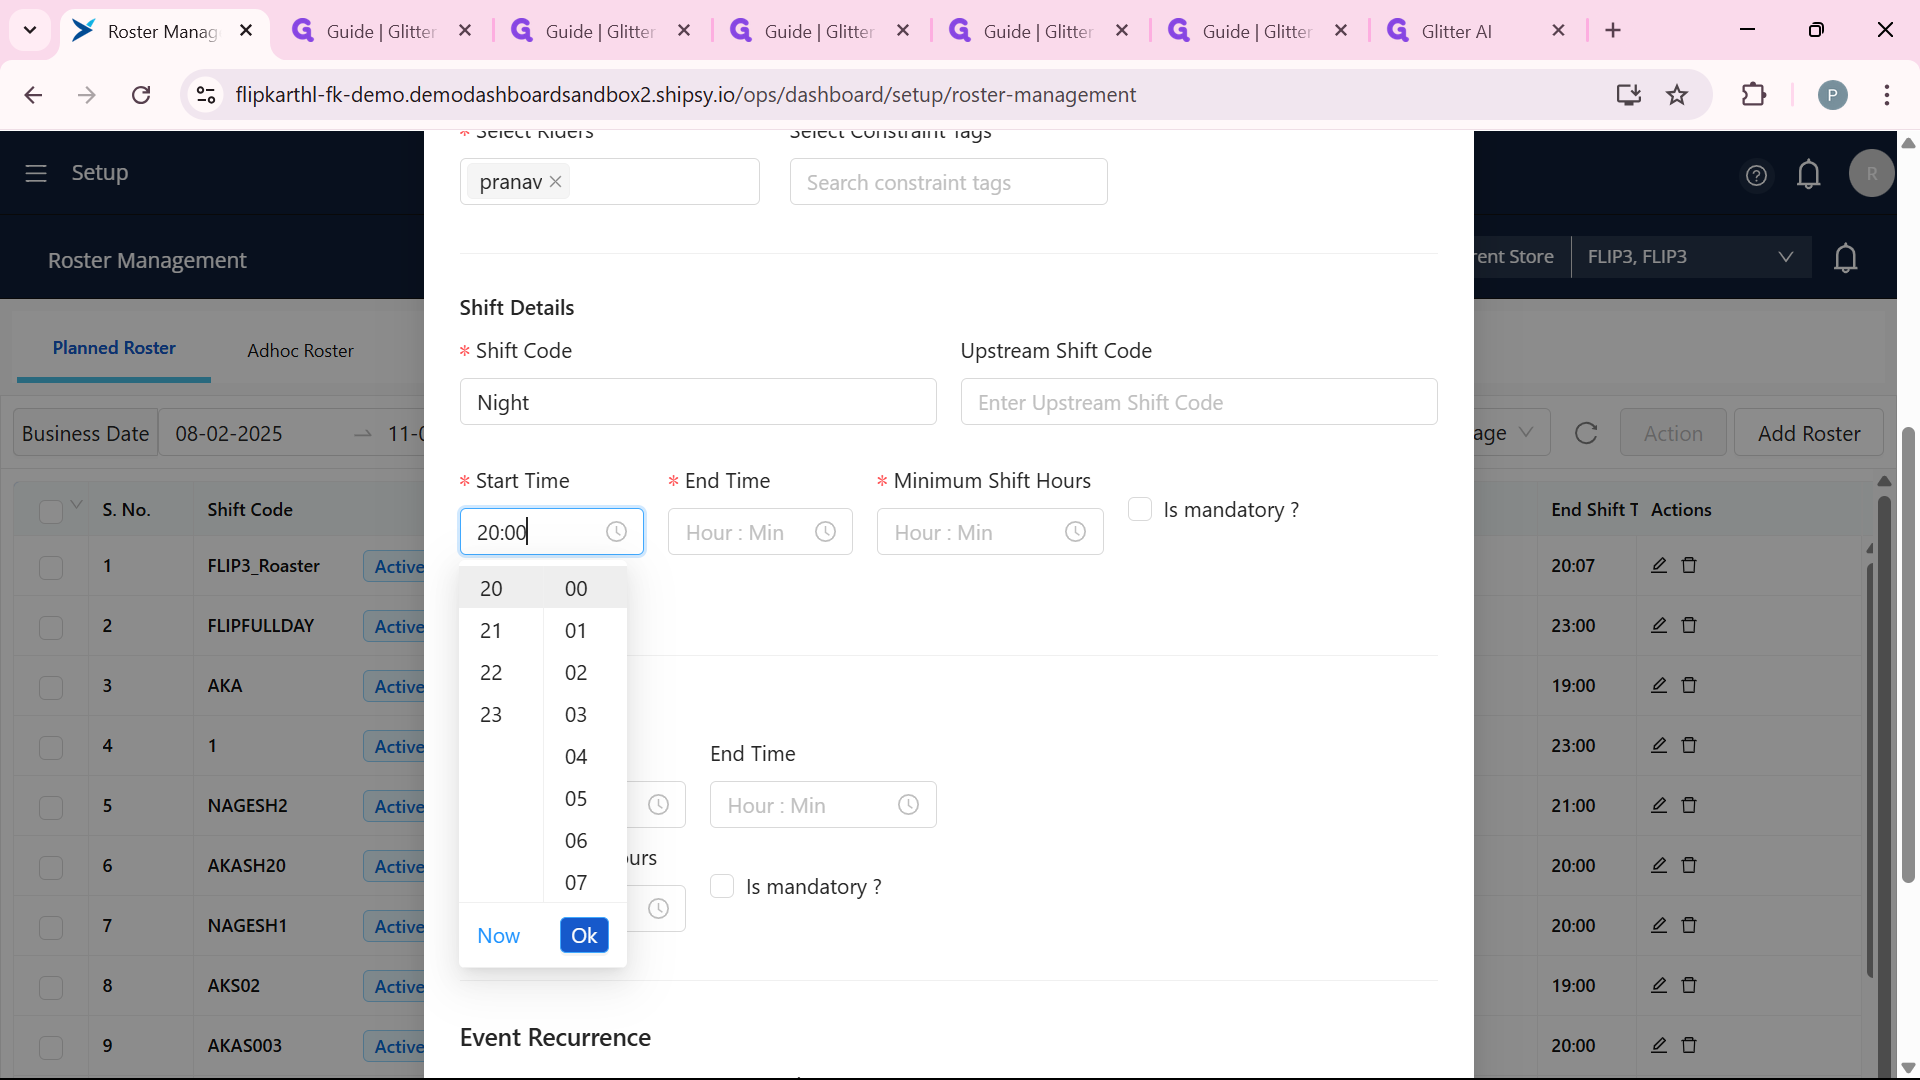The width and height of the screenshot is (1920, 1080).
Task: Delete the AKA row ending 19:00
Action: (x=1689, y=685)
